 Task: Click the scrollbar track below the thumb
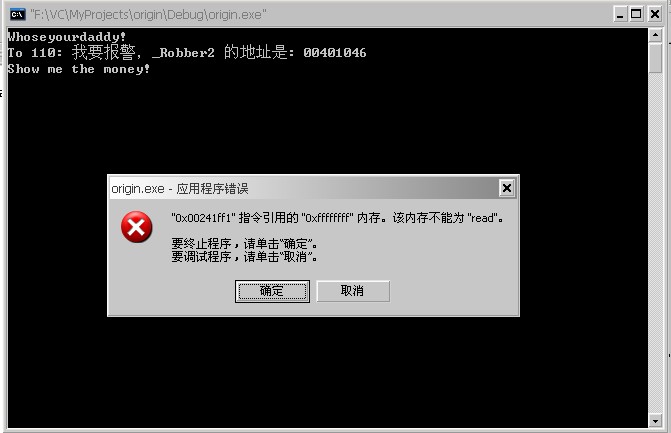(655, 244)
